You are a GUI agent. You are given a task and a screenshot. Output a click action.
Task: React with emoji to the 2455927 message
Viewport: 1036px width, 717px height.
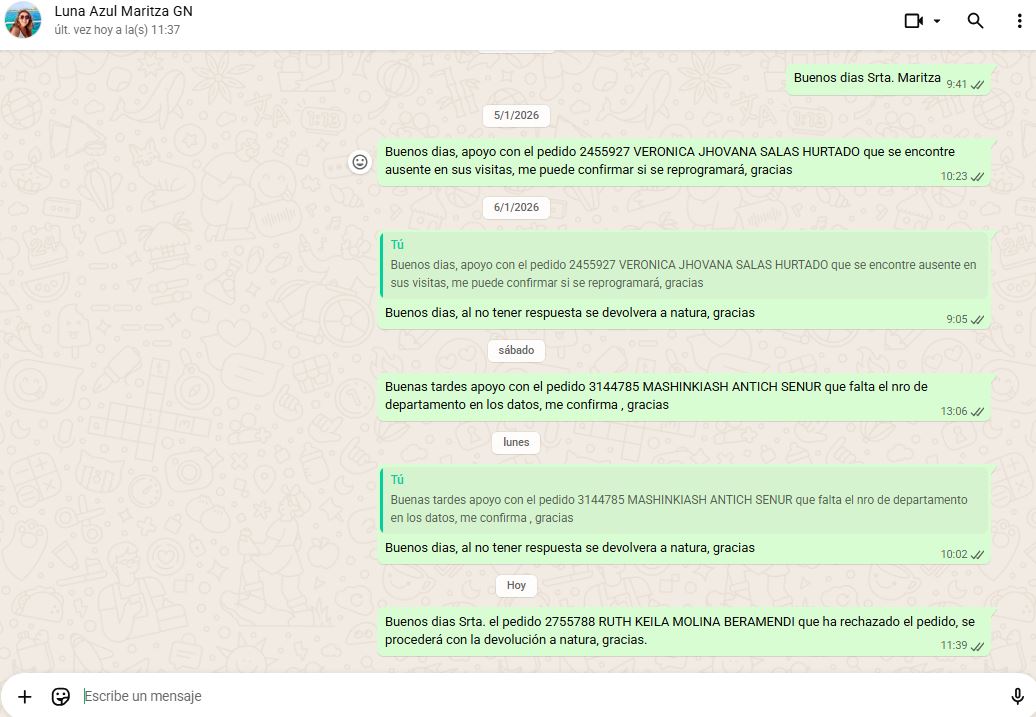tap(360, 161)
